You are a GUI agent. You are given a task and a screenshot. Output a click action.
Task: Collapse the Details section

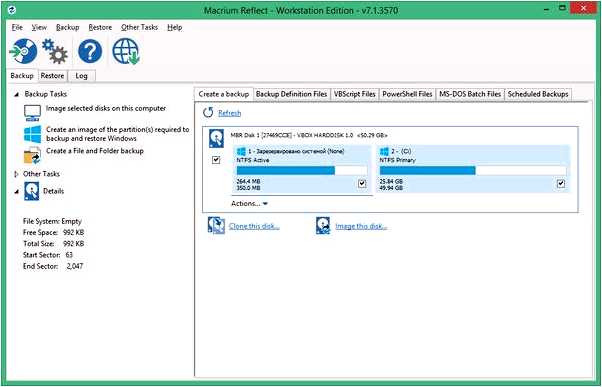[x=16, y=191]
